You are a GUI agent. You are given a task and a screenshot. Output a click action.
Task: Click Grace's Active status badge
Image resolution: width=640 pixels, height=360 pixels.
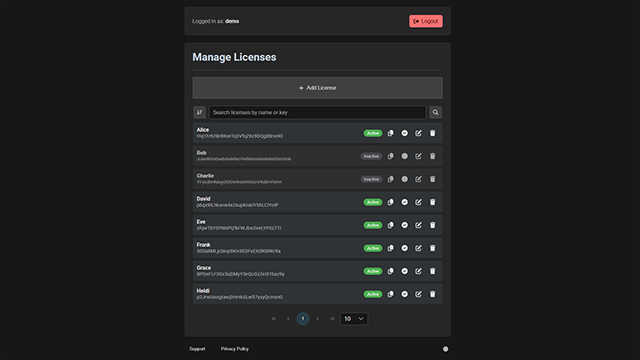[x=373, y=271]
